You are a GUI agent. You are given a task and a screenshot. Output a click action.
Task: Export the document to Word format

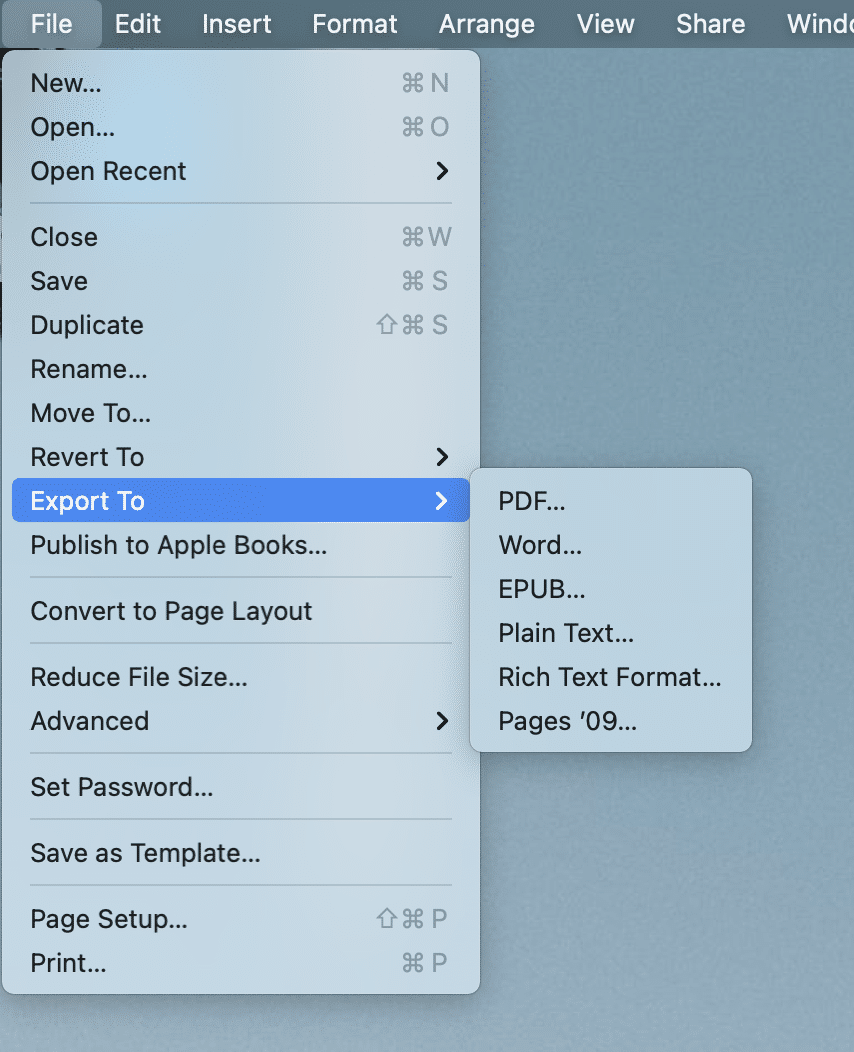(540, 545)
